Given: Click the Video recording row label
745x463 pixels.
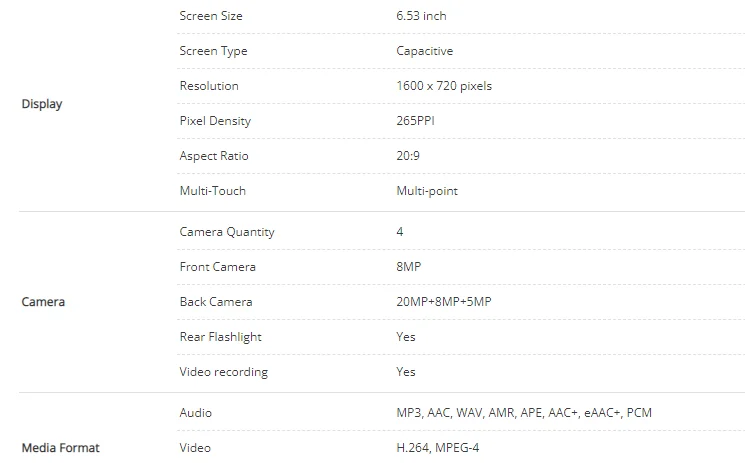Looking at the screenshot, I should point(224,372).
